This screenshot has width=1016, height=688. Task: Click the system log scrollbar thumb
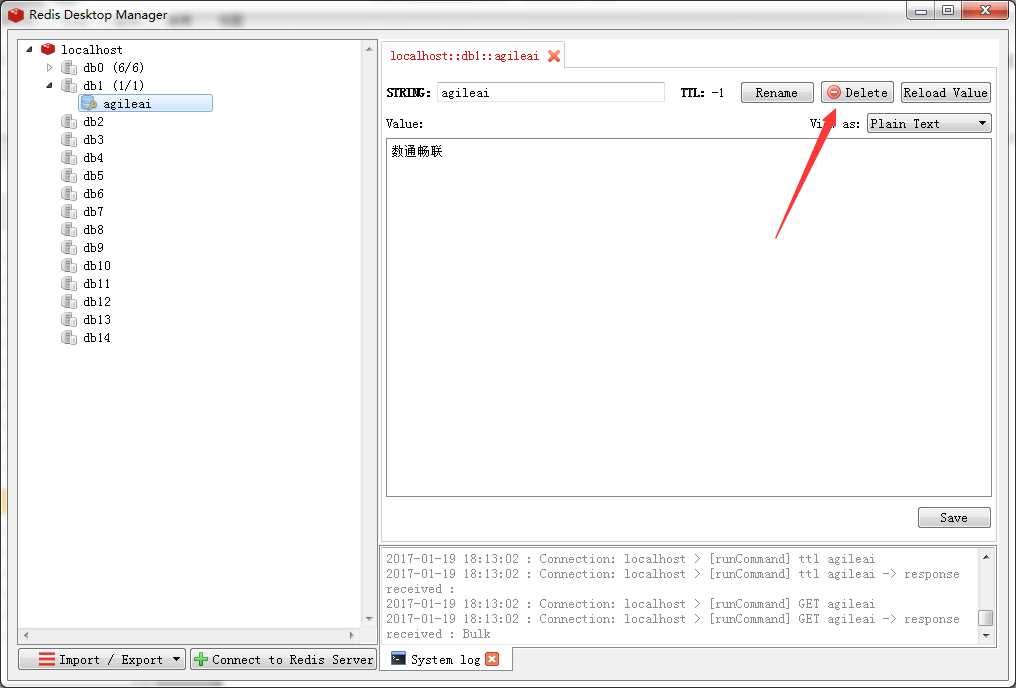click(x=986, y=617)
